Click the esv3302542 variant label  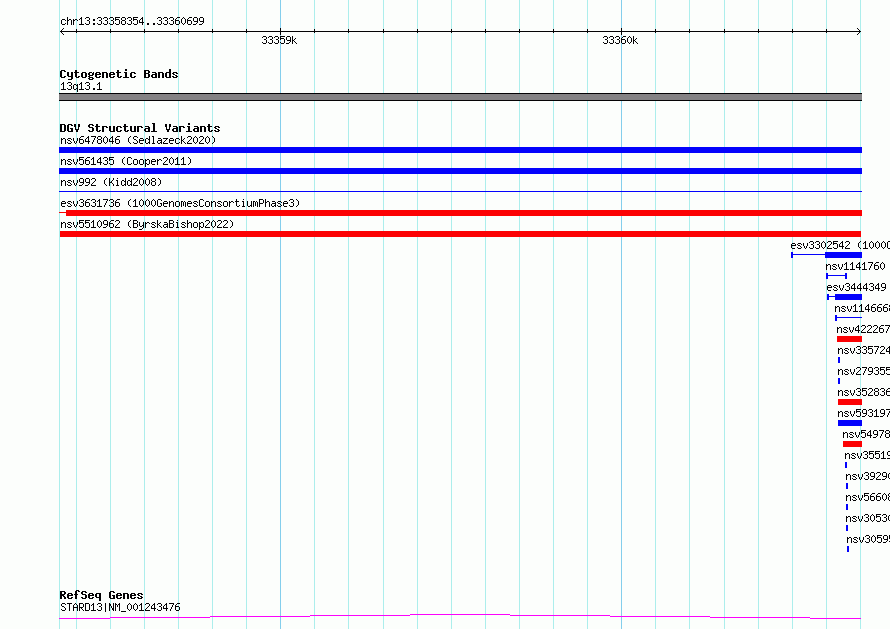tap(840, 245)
